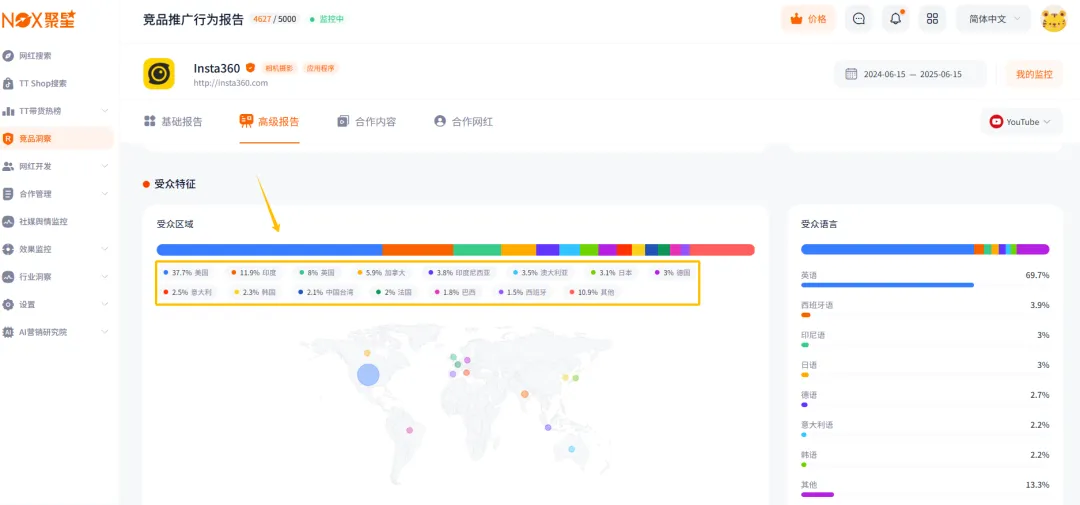Click the 2.5% 意大利 legend item

(187, 292)
